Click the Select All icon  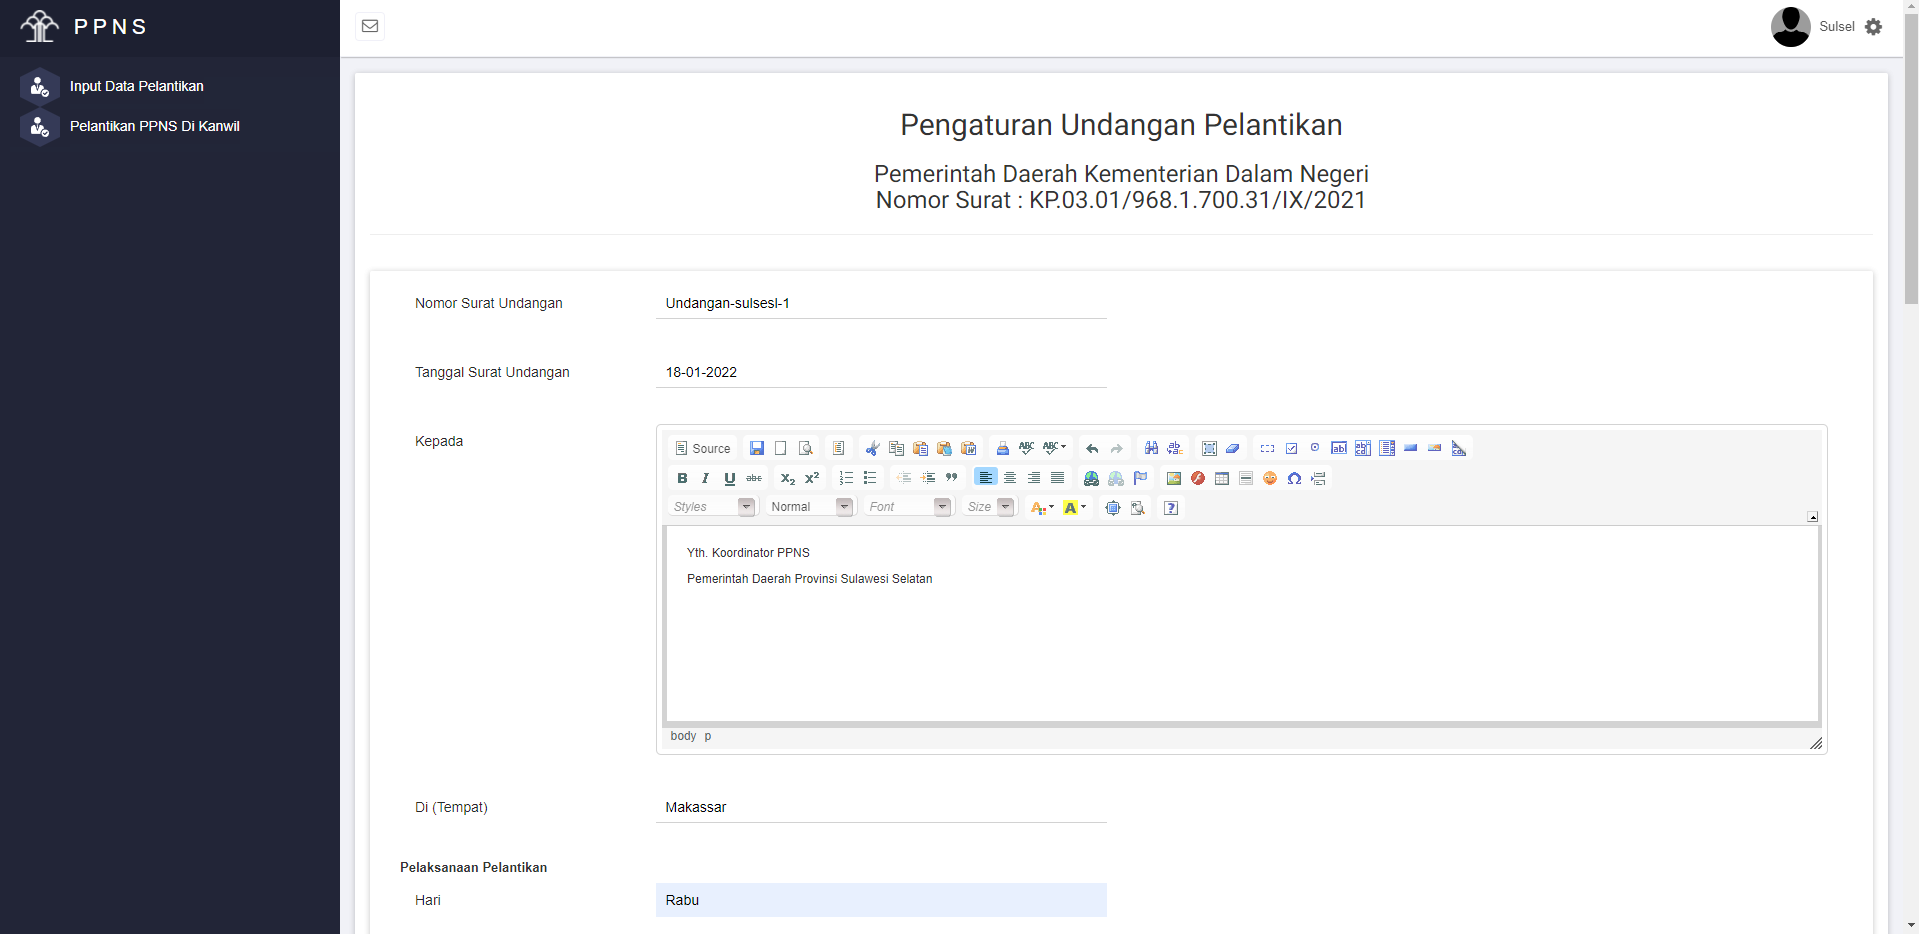click(x=1209, y=448)
